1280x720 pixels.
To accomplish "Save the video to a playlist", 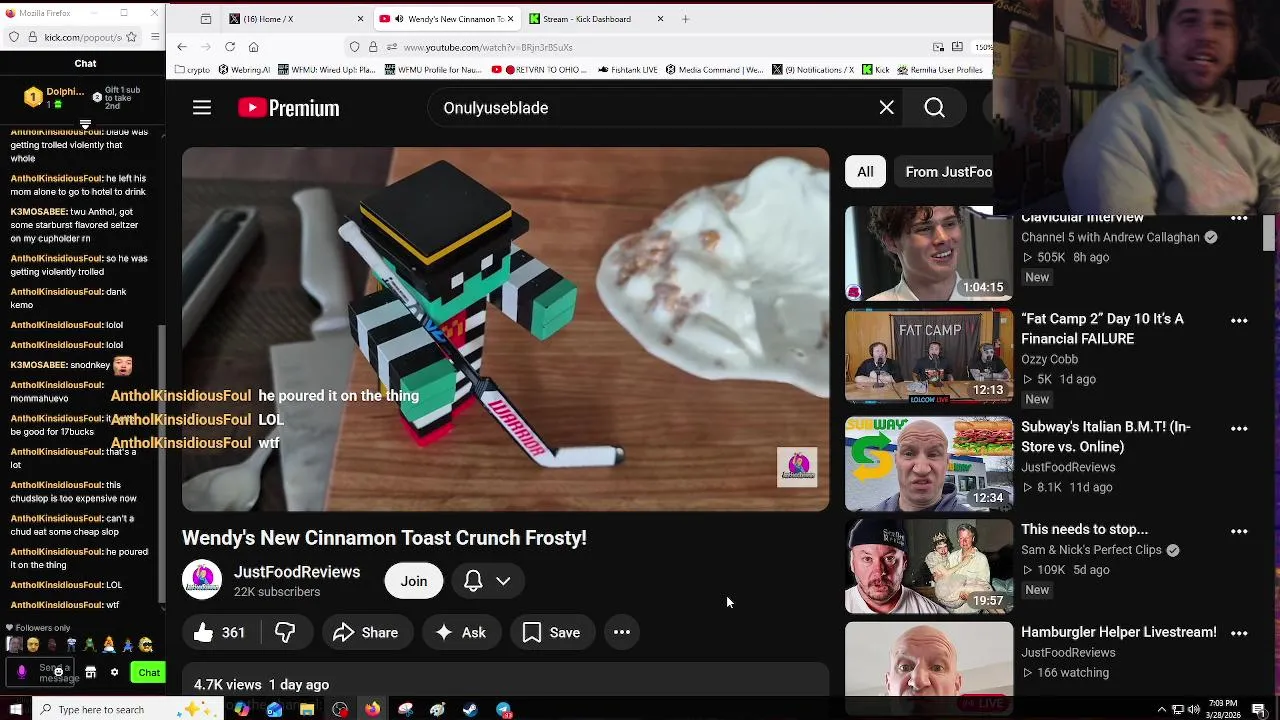I will [x=551, y=632].
